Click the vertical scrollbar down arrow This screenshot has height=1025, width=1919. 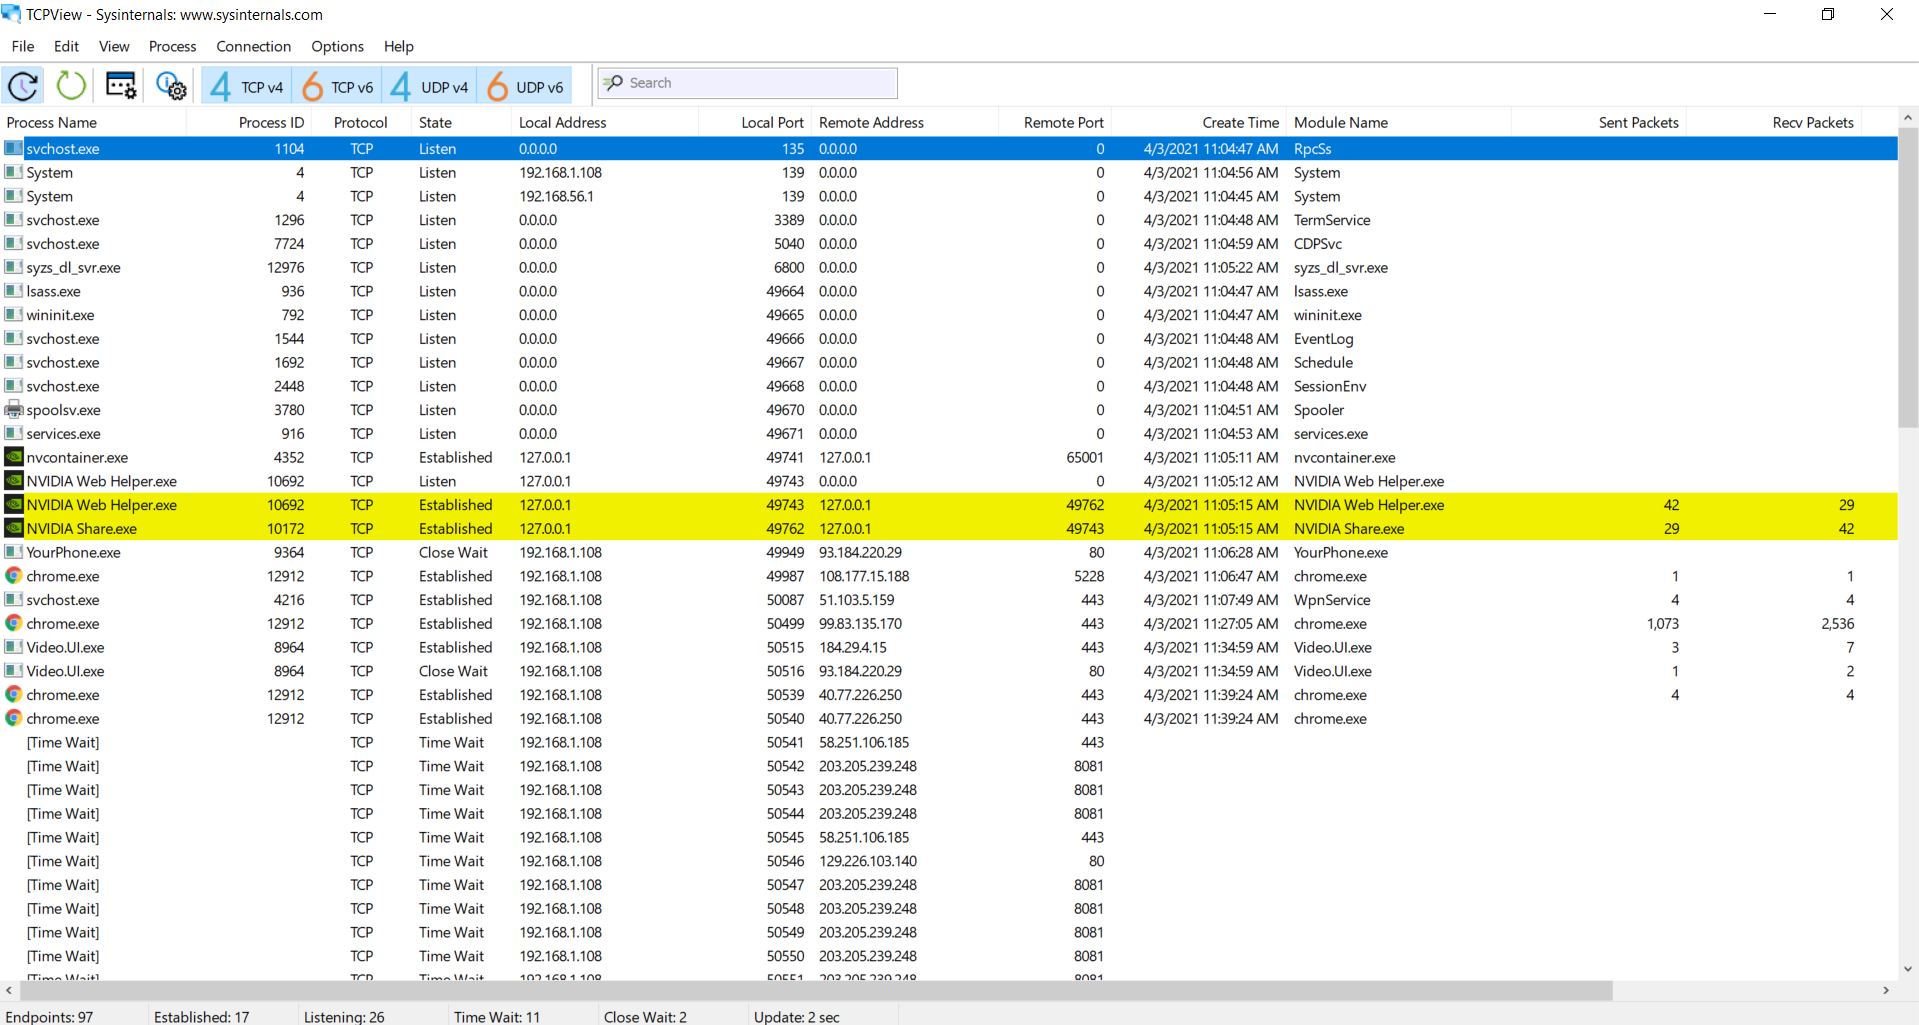[x=1908, y=968]
